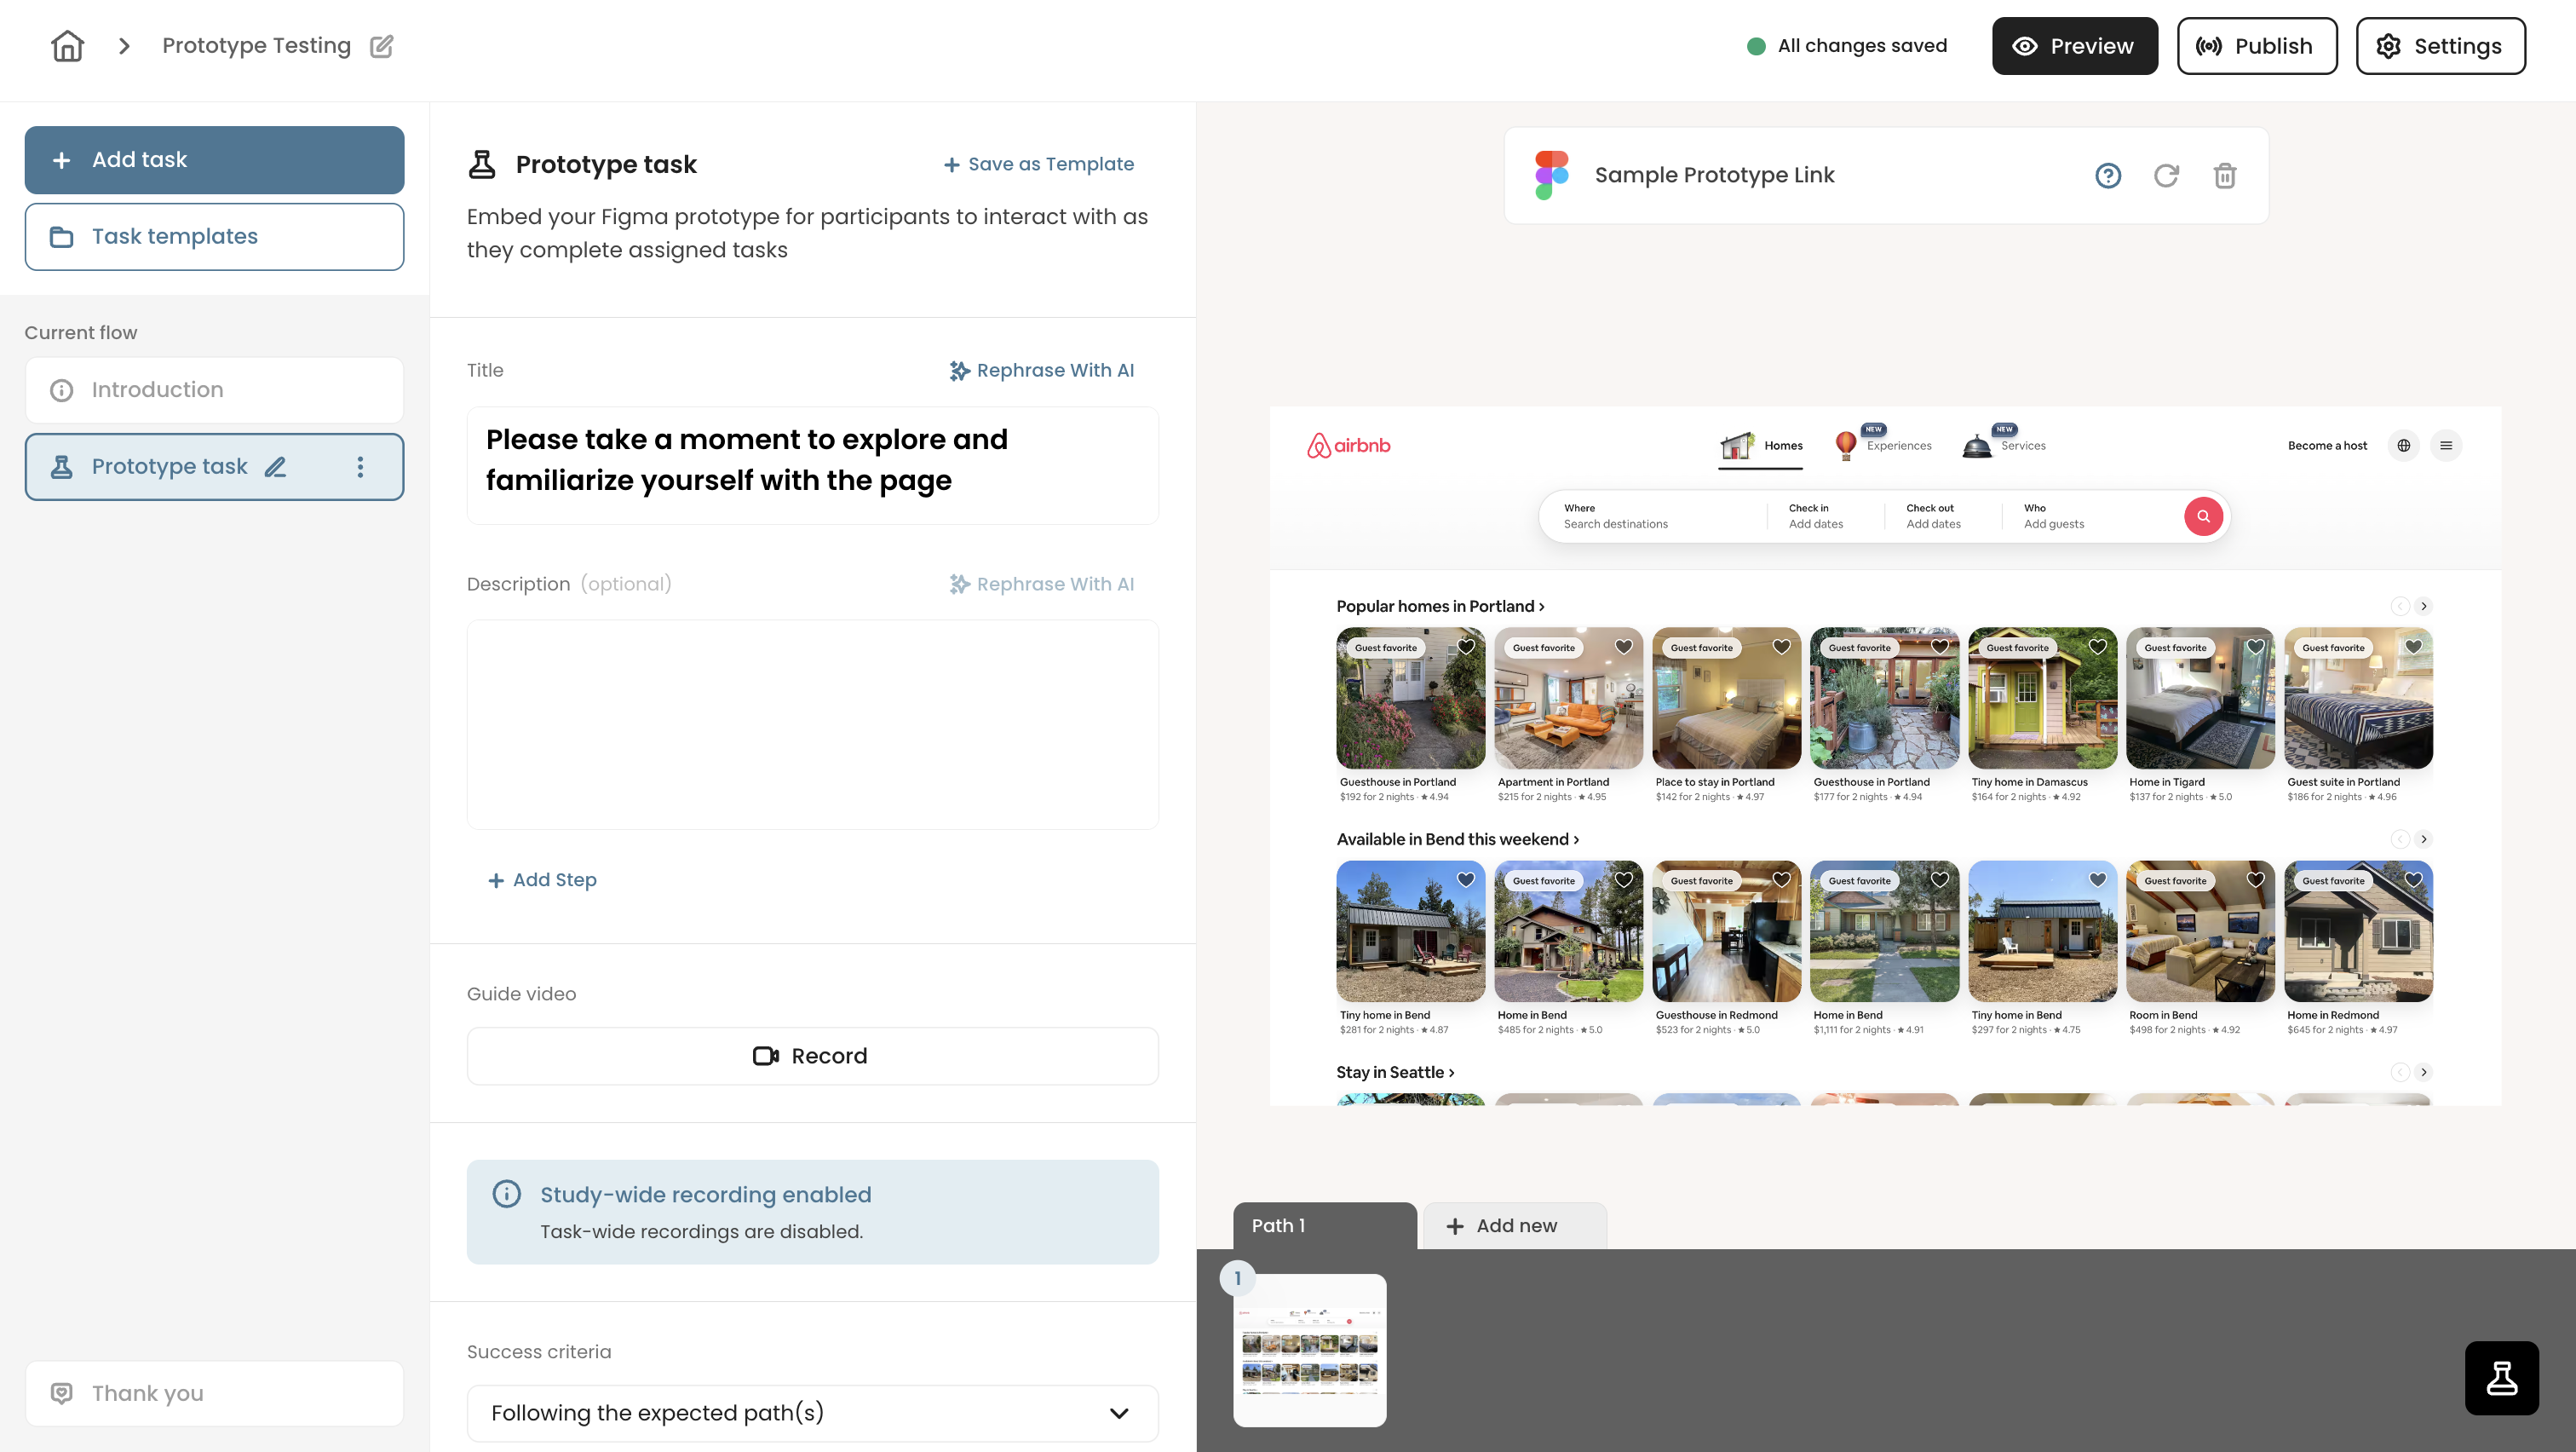Open Prototype task three-dot menu

[x=360, y=467]
